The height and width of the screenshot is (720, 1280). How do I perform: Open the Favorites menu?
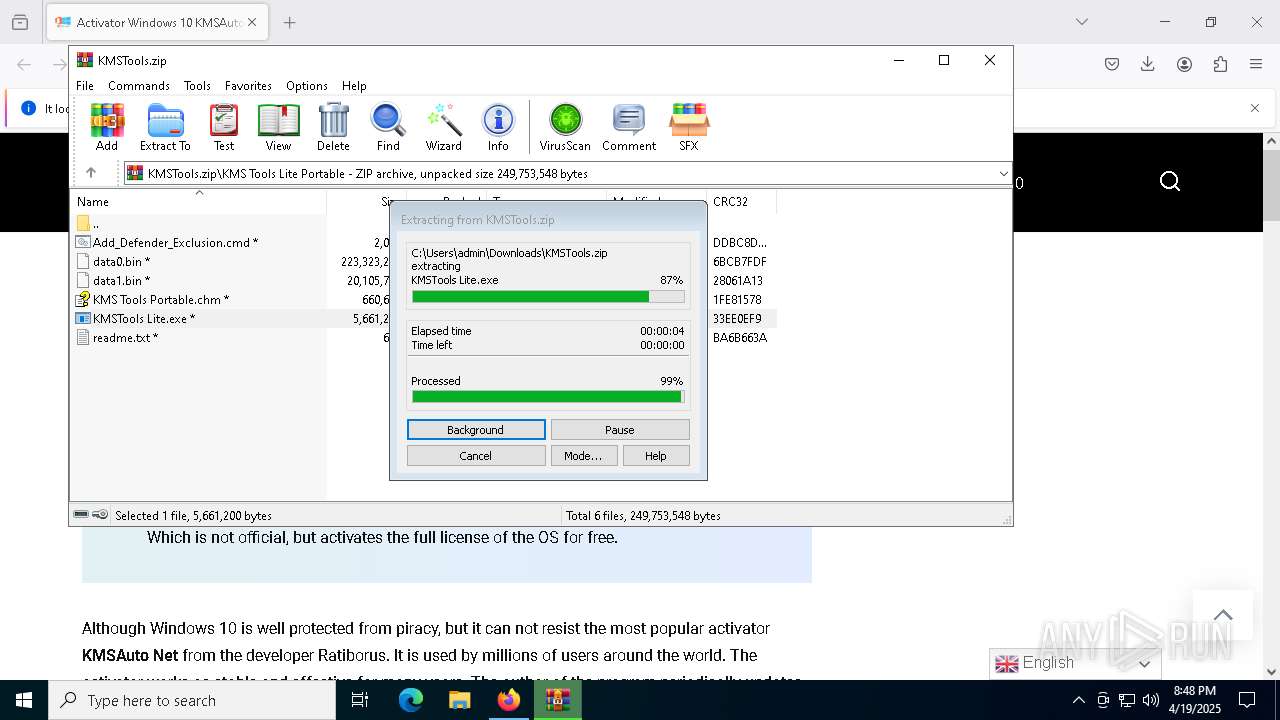pos(248,86)
